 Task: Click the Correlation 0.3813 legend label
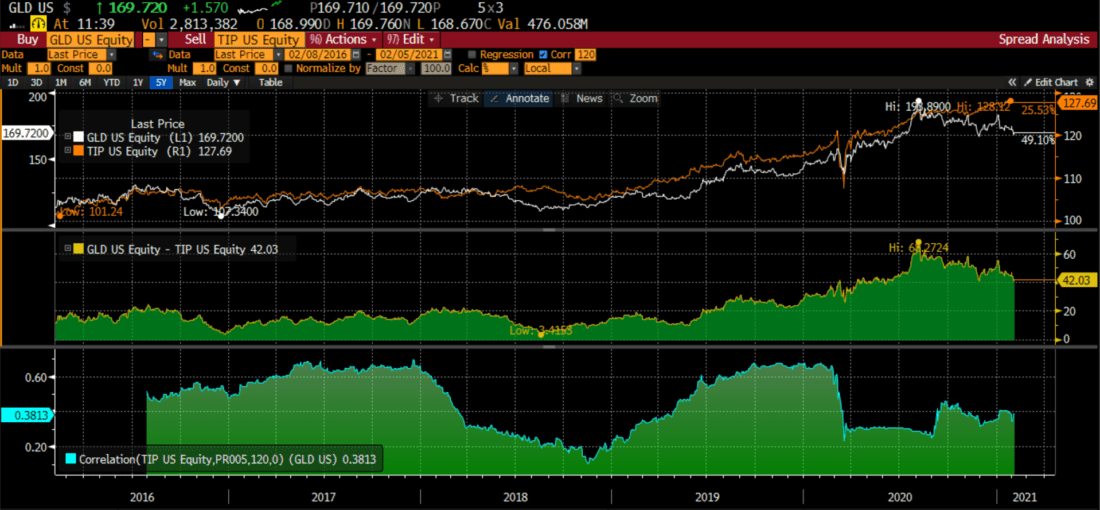228,459
